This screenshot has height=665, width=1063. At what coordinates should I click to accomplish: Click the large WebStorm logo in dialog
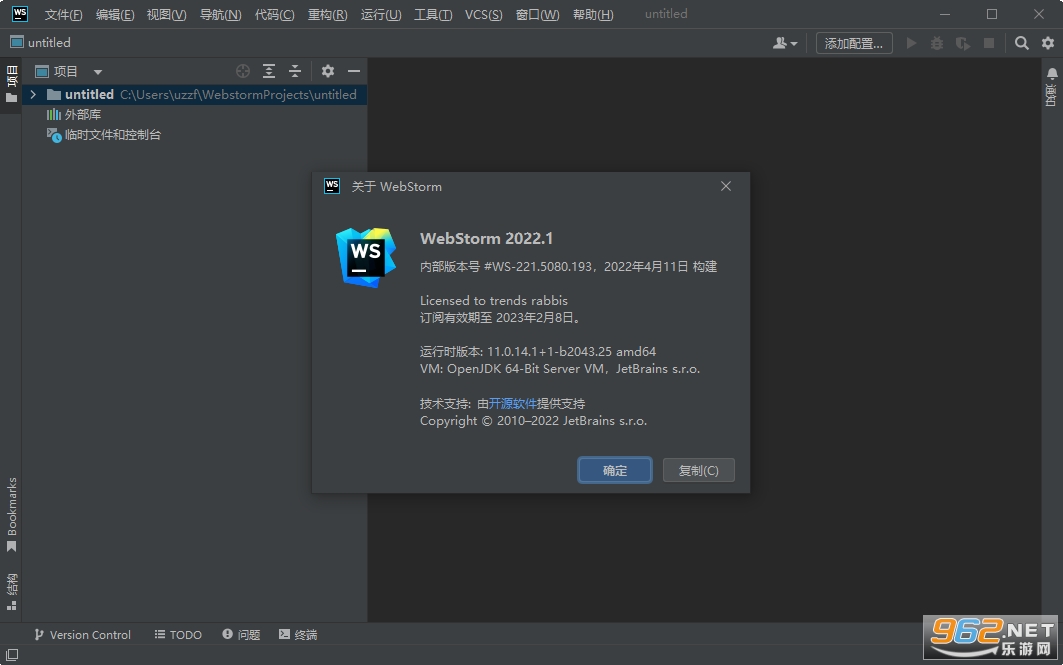[x=366, y=258]
